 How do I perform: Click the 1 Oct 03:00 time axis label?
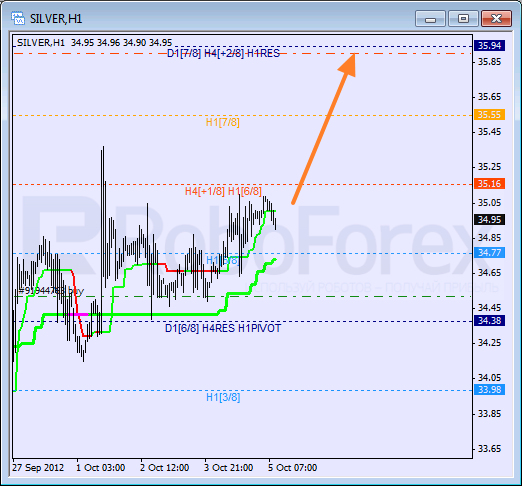click(x=101, y=468)
